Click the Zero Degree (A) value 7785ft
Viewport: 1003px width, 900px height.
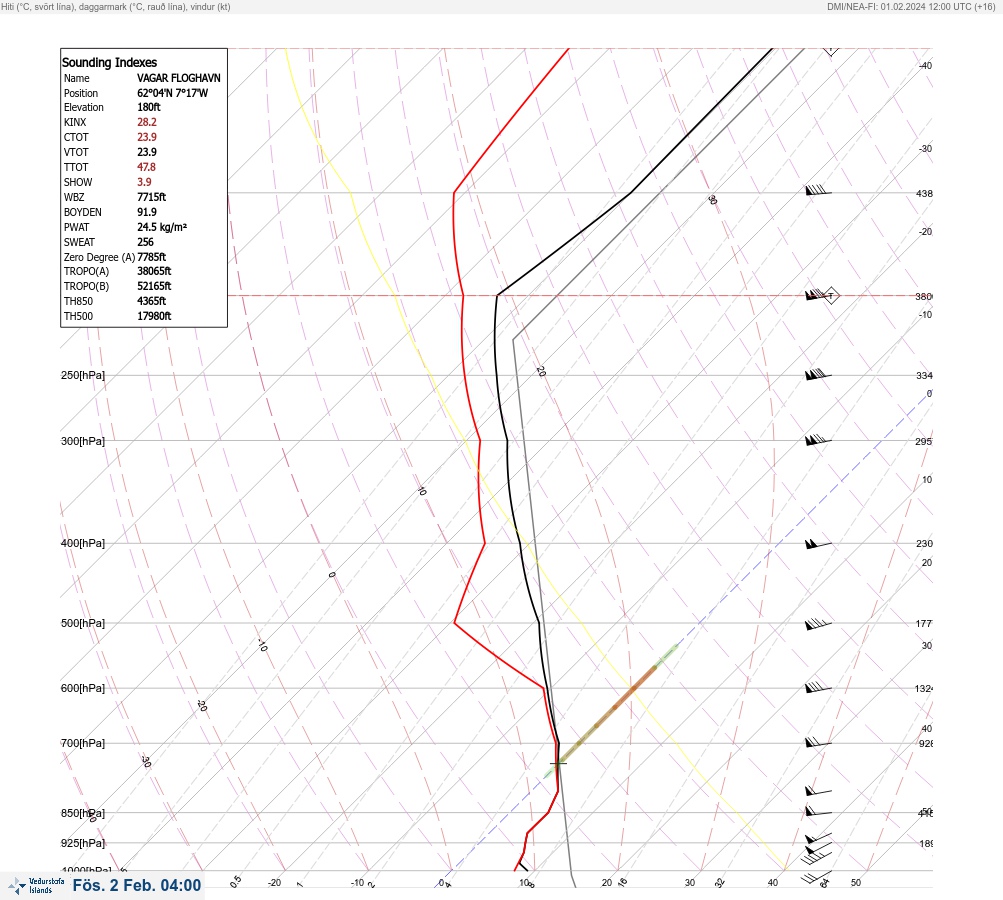[x=152, y=257]
